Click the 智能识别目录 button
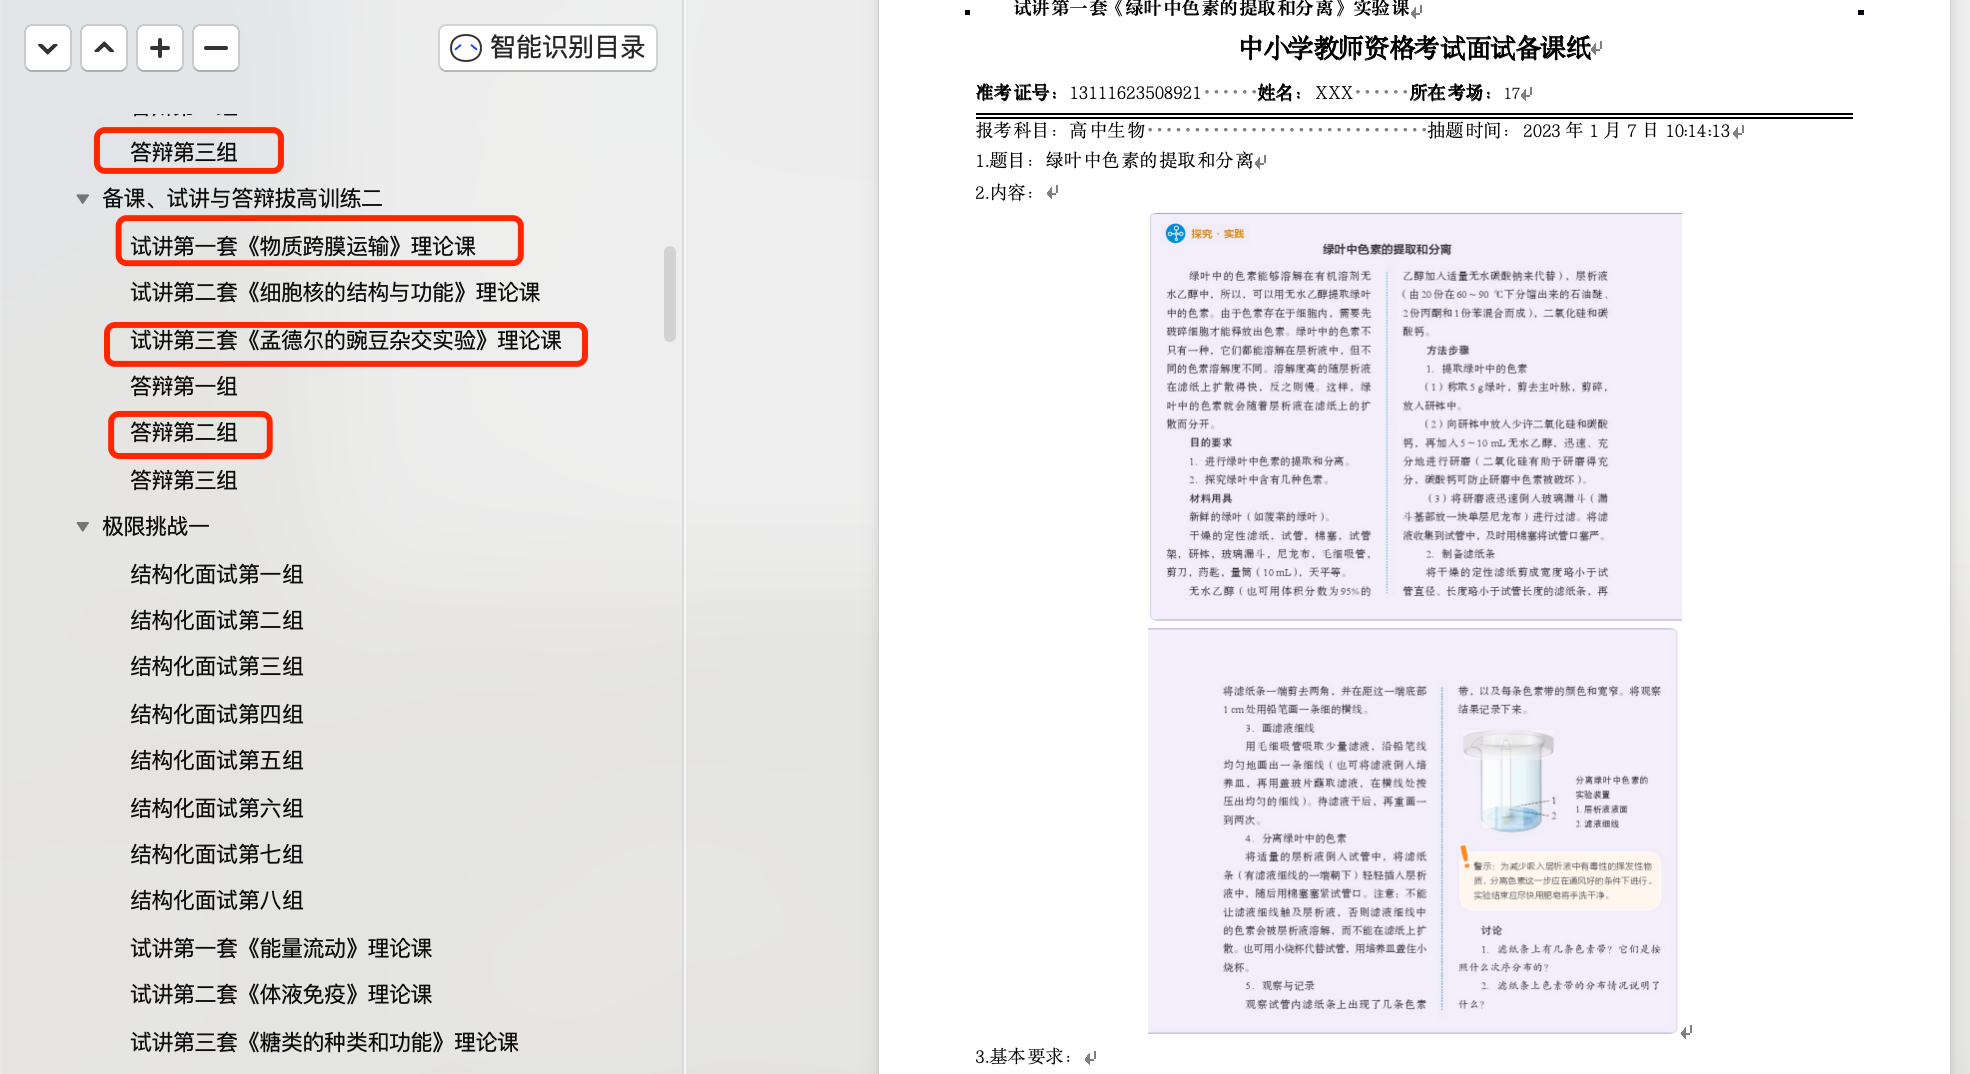Viewport: 1970px width, 1074px height. (x=548, y=48)
